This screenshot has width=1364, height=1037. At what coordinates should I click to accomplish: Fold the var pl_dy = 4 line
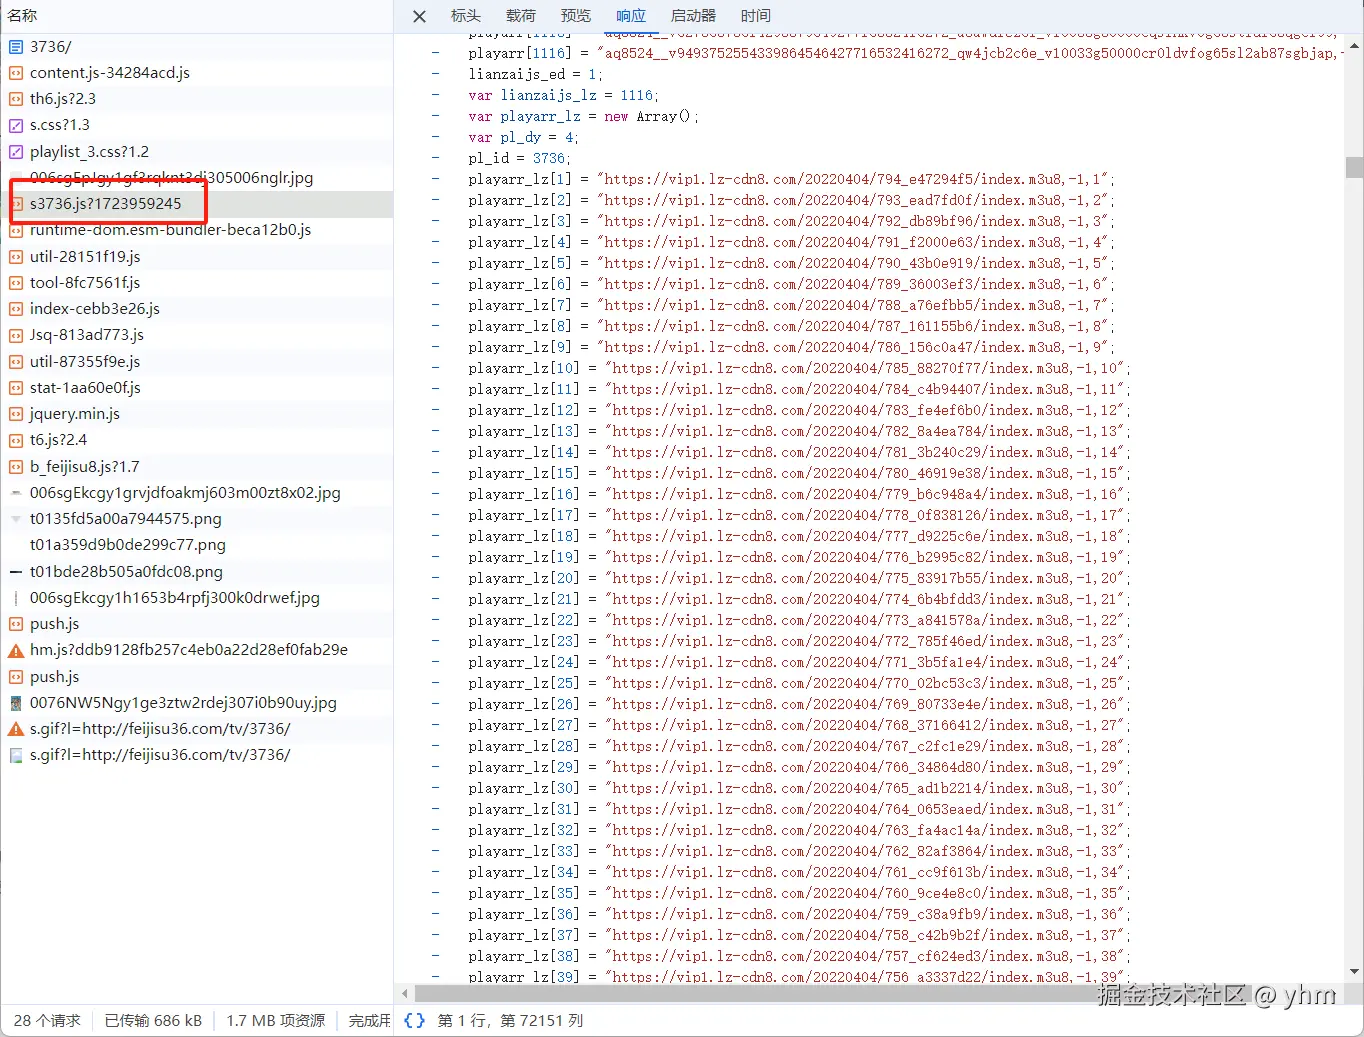pos(436,137)
